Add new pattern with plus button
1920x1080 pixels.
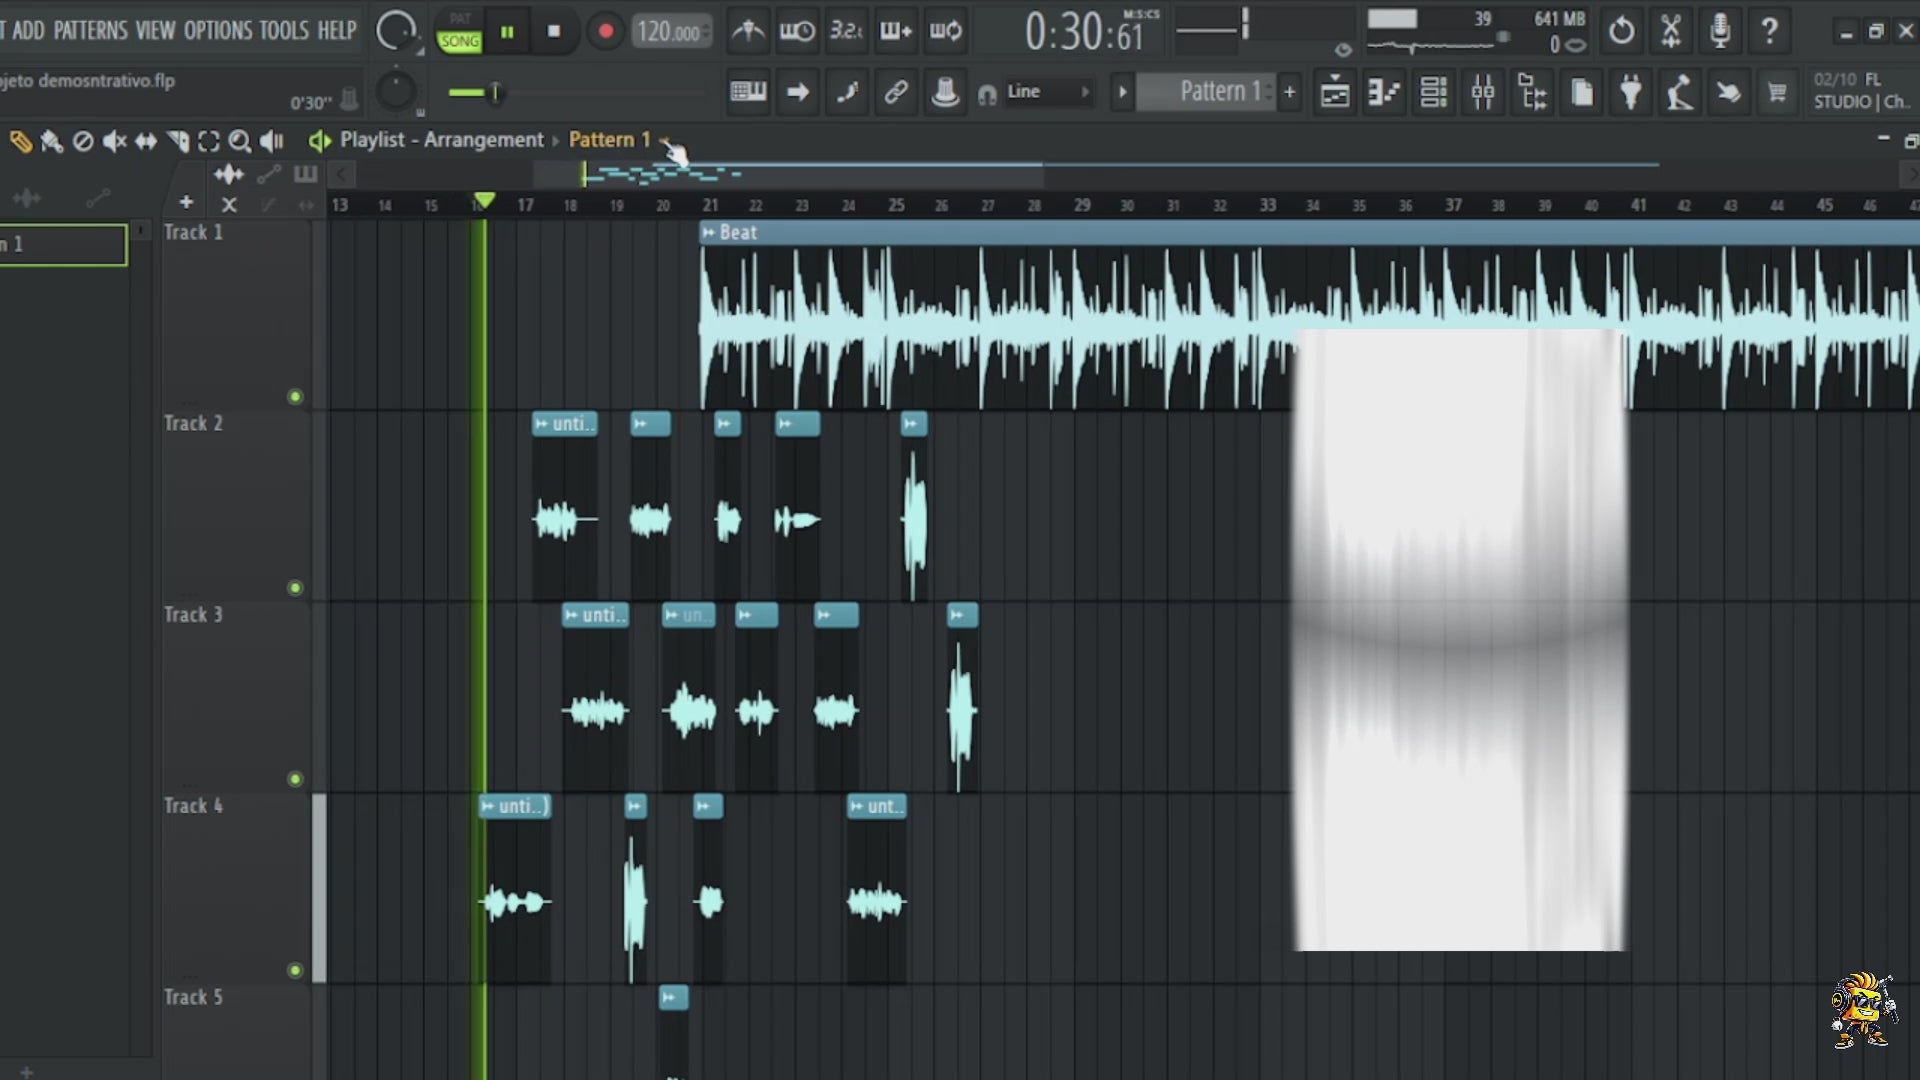(x=1290, y=92)
